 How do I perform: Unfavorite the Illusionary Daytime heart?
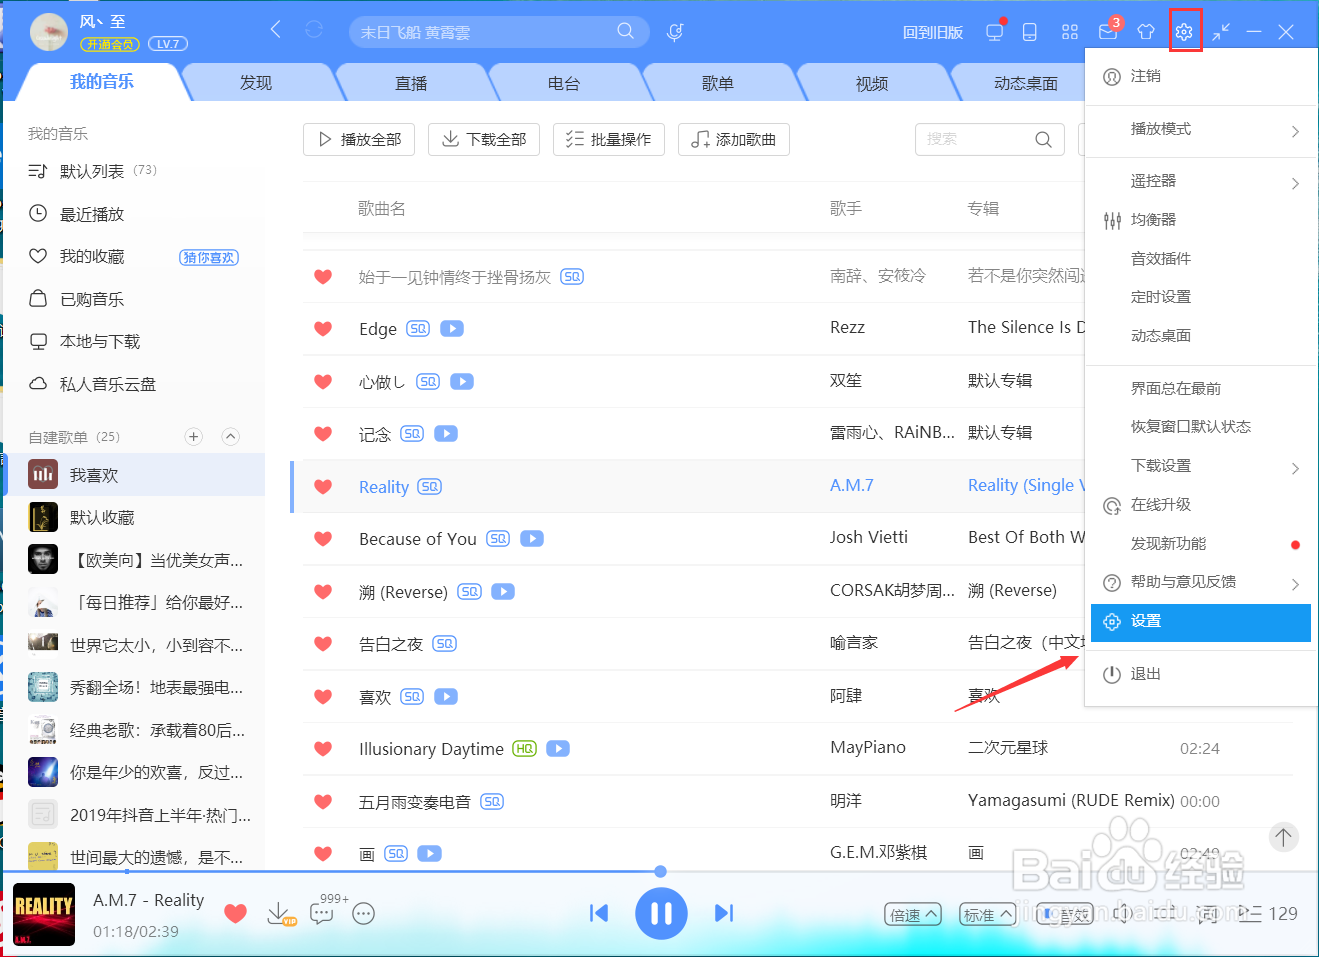pyautogui.click(x=323, y=748)
